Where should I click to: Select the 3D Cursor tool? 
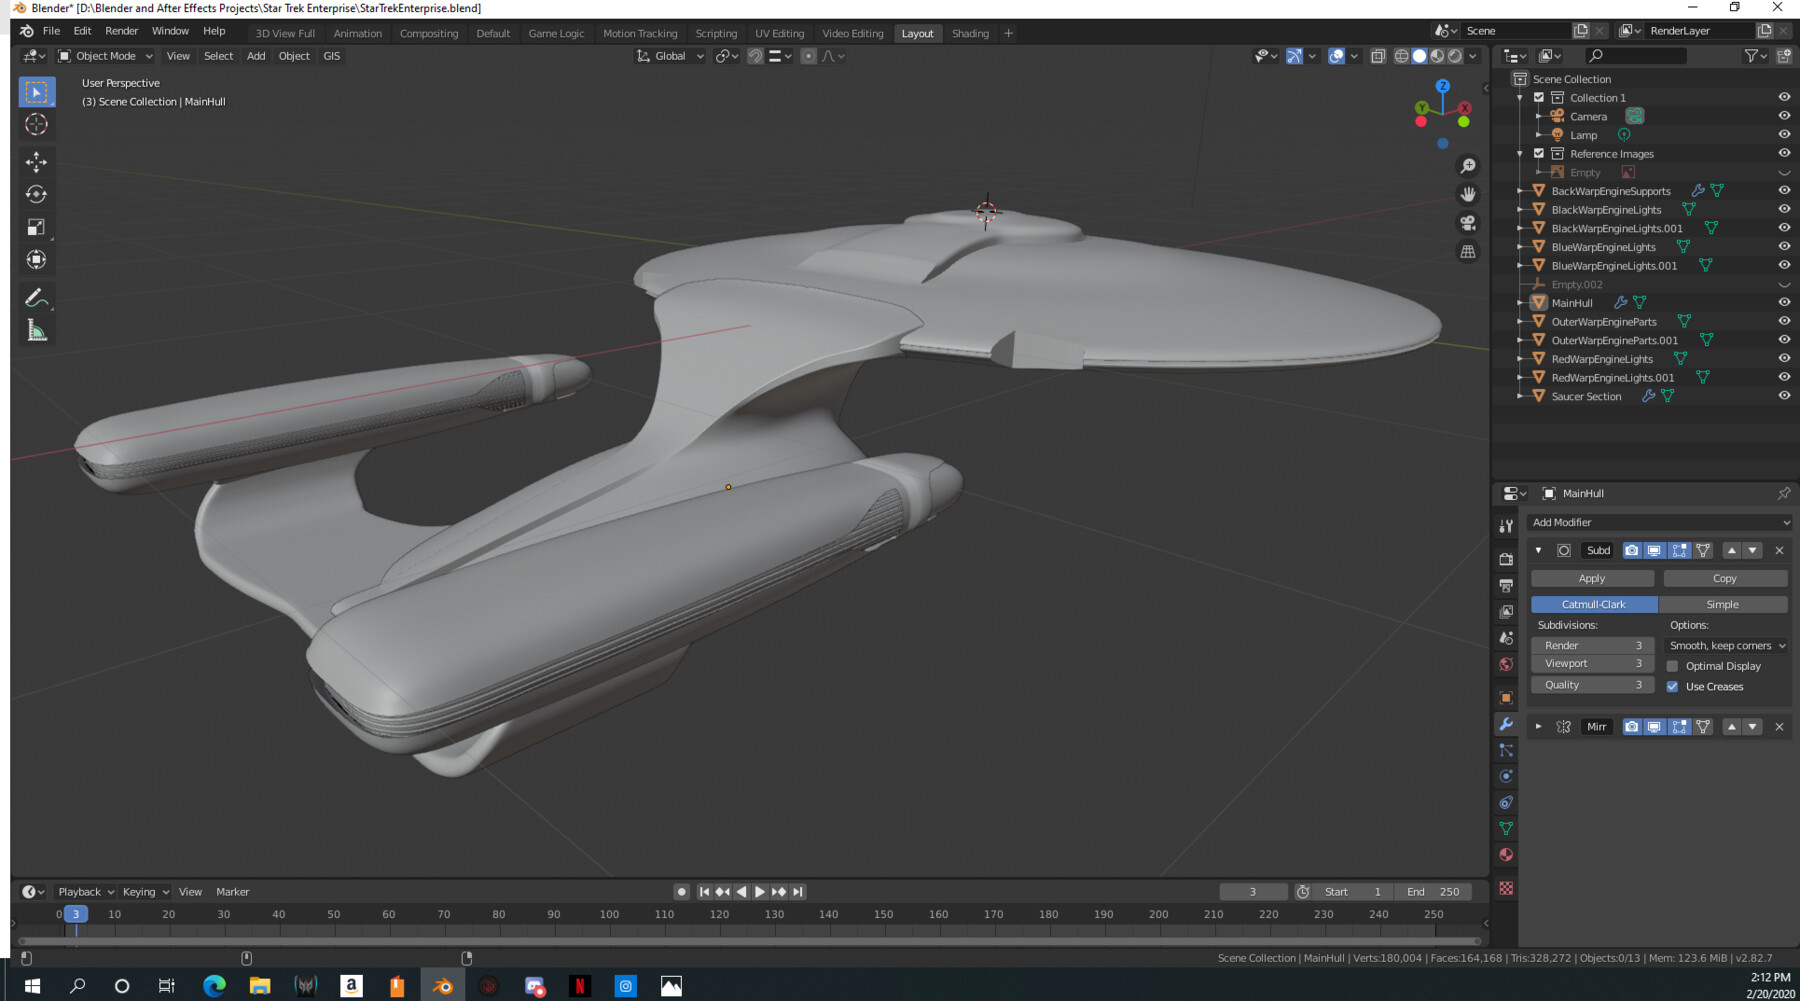pyautogui.click(x=36, y=124)
